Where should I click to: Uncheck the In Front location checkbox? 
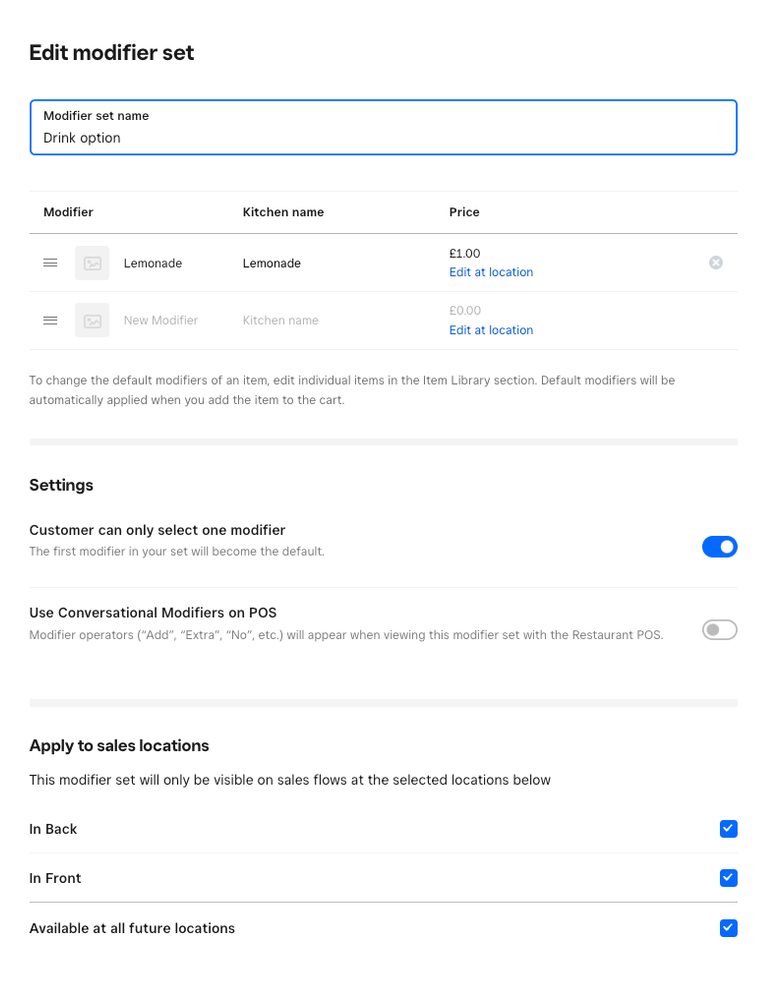[729, 878]
